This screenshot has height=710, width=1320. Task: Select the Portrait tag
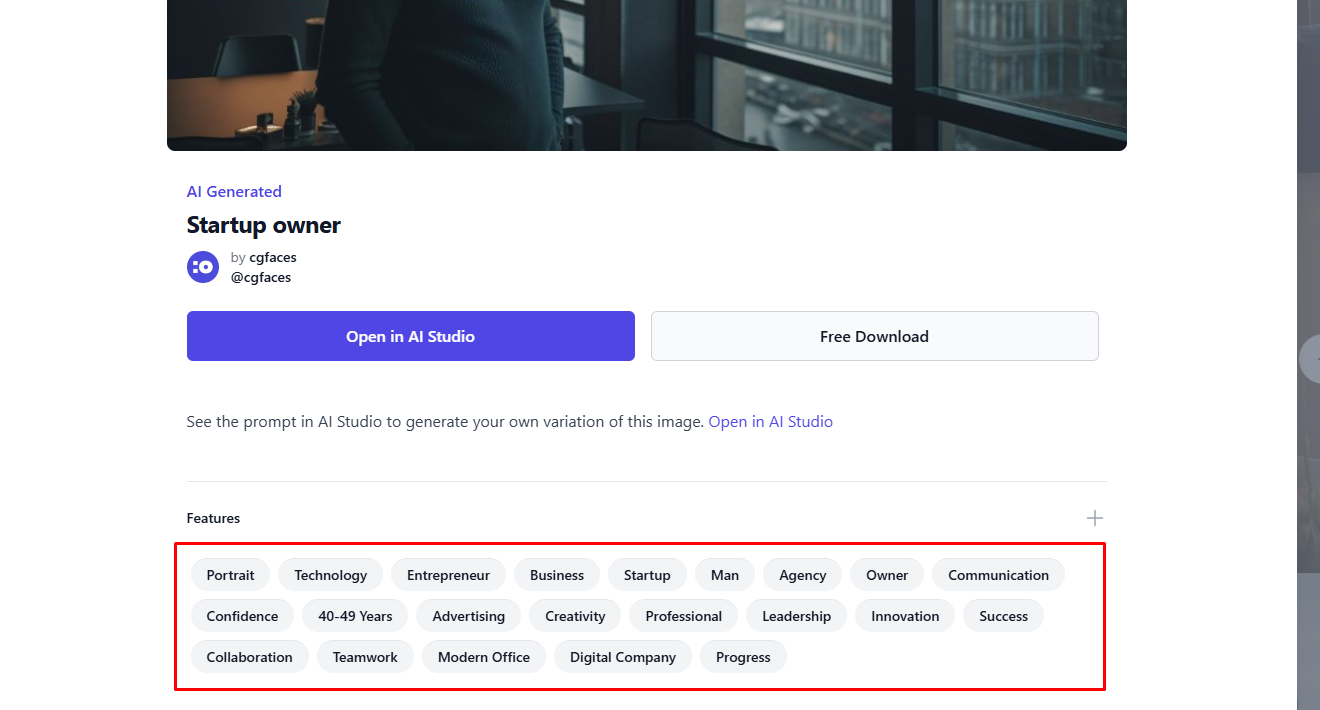pyautogui.click(x=230, y=575)
